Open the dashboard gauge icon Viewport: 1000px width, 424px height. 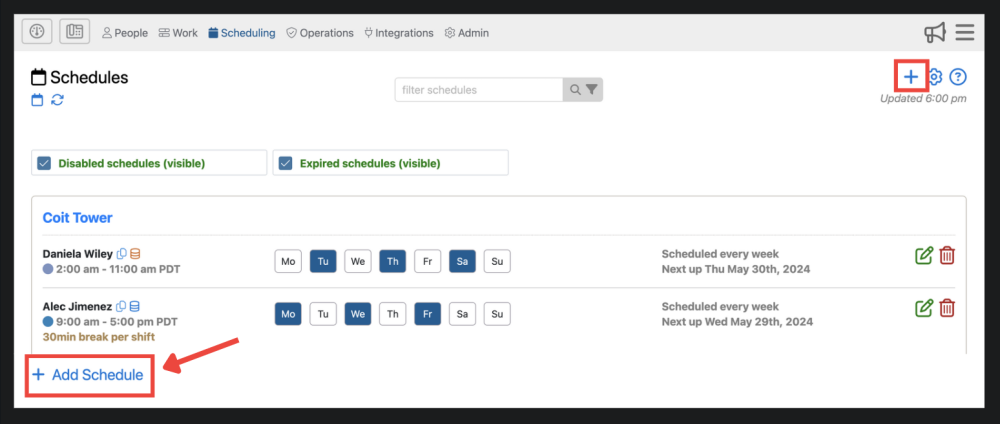(x=37, y=32)
